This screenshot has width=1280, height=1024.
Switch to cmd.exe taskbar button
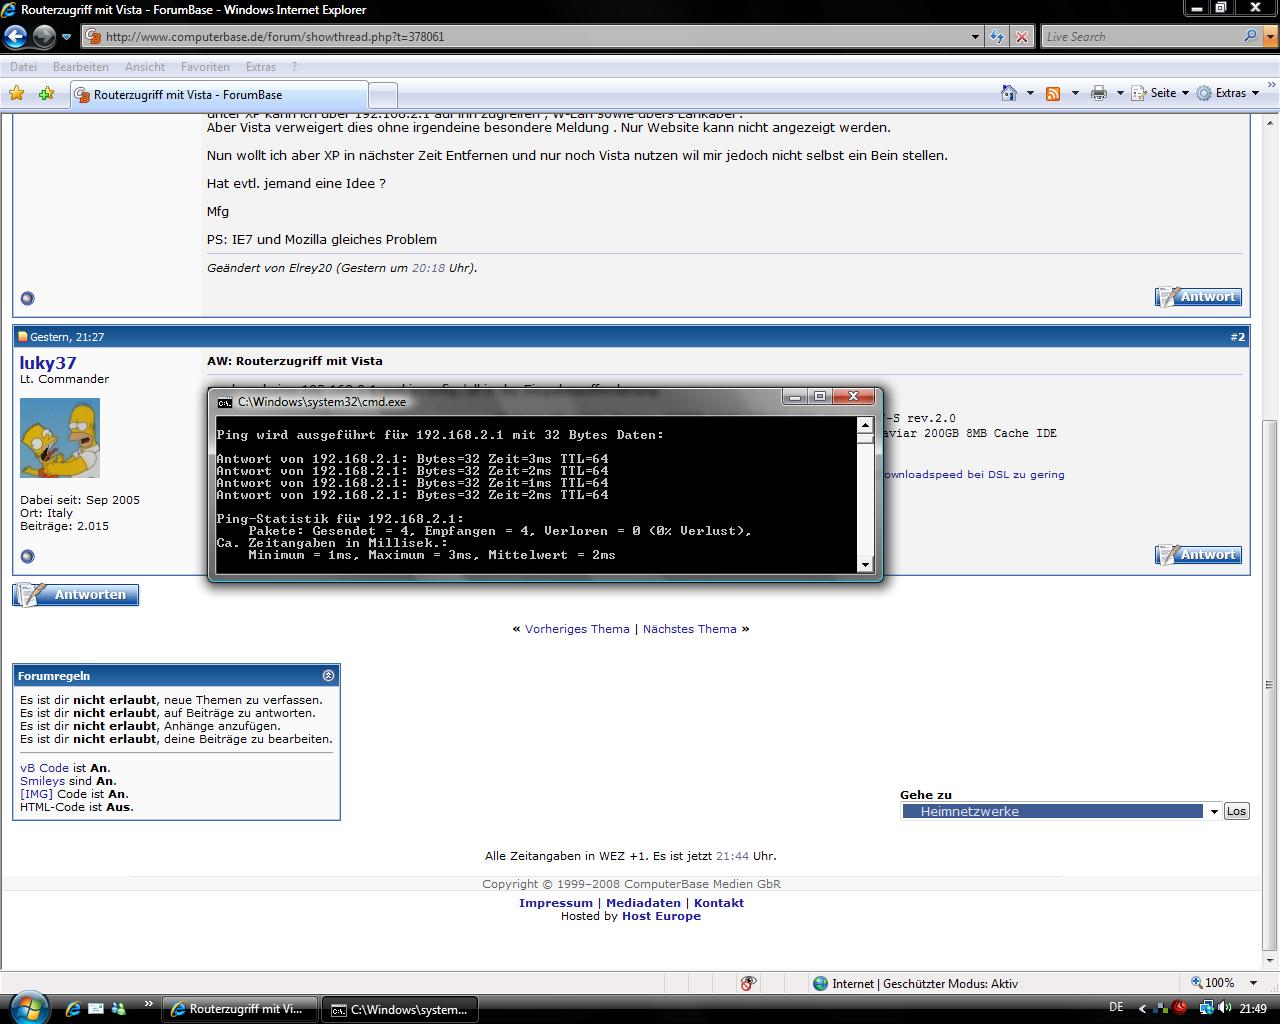399,1010
